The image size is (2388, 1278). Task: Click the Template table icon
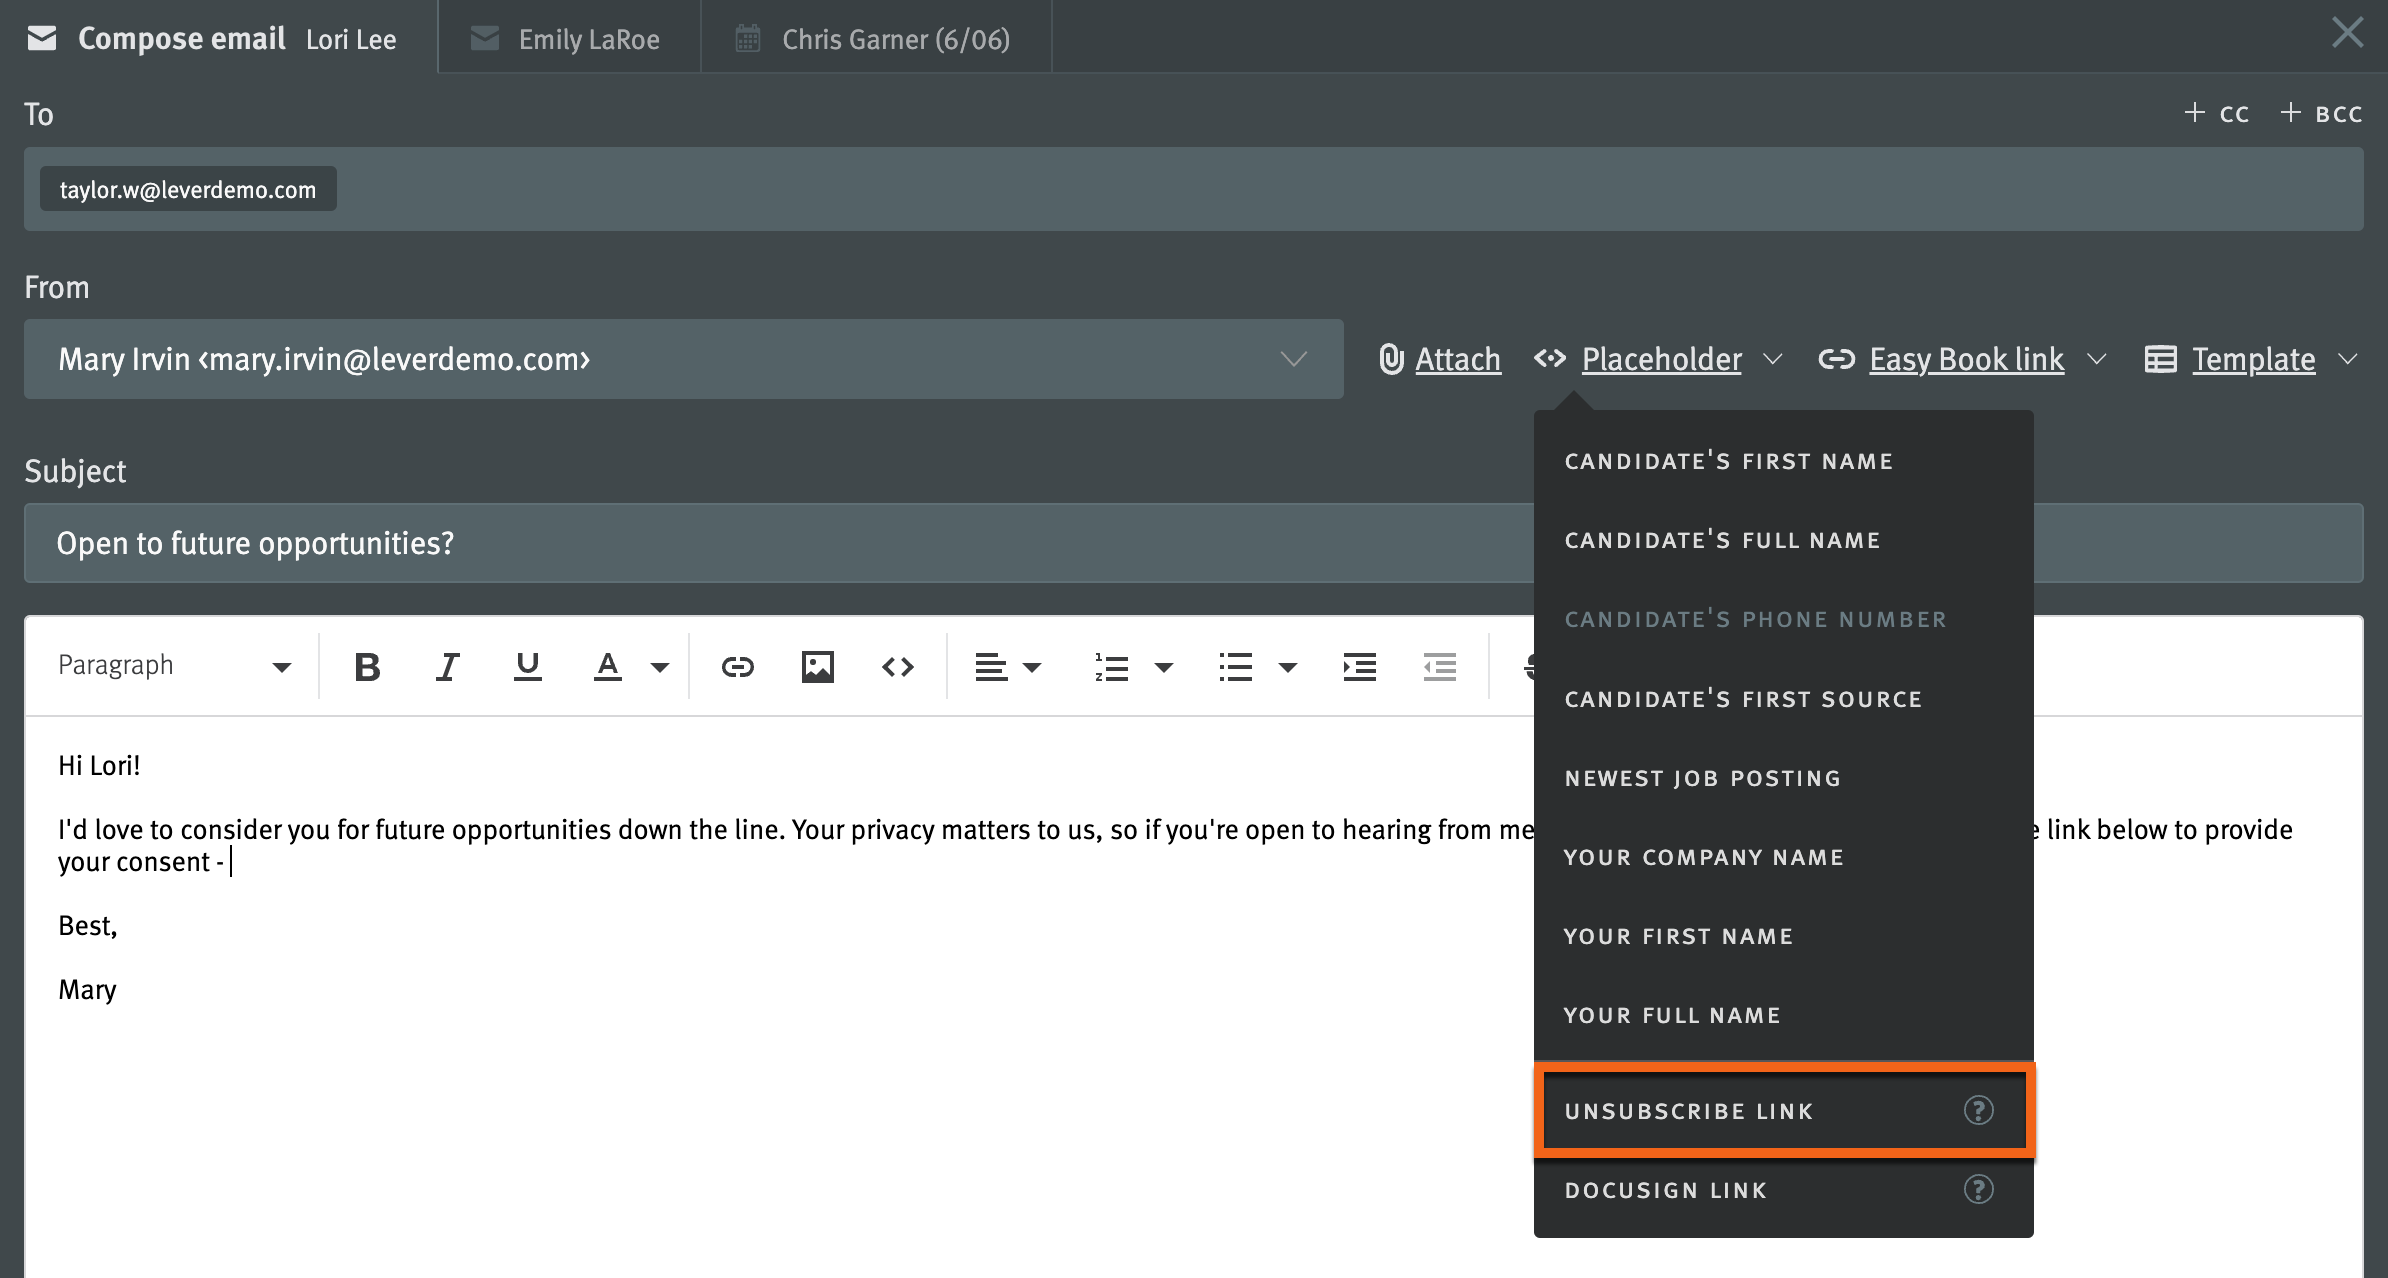click(x=2160, y=359)
